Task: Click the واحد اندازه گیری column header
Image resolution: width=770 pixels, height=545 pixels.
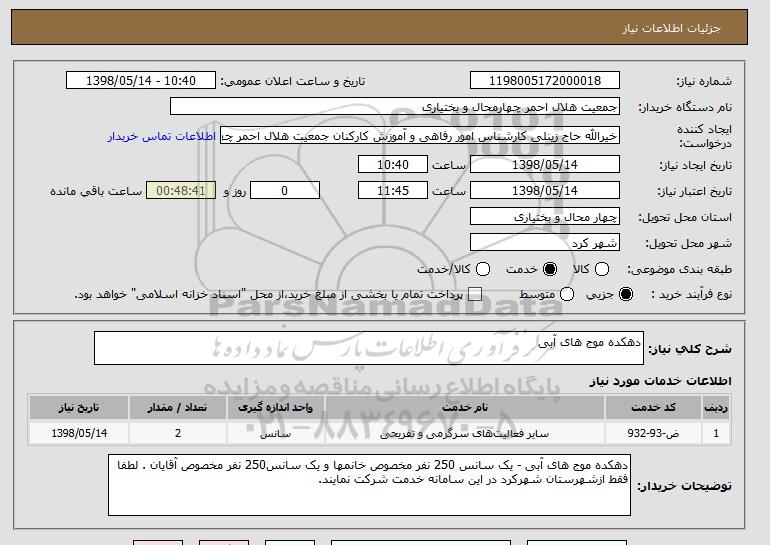Action: click(x=275, y=408)
